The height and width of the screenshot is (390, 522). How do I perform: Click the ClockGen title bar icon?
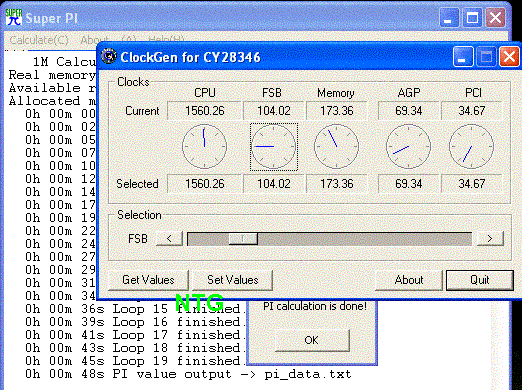109,56
